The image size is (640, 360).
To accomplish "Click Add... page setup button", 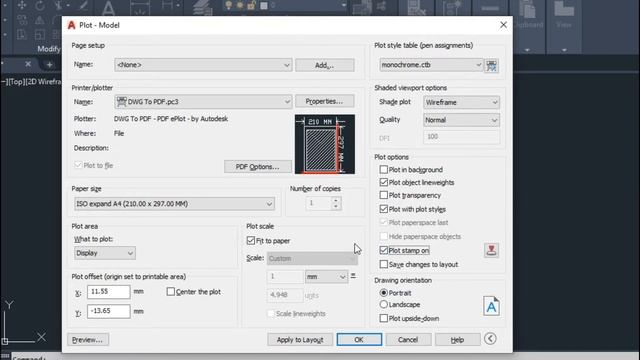I will pos(324,65).
